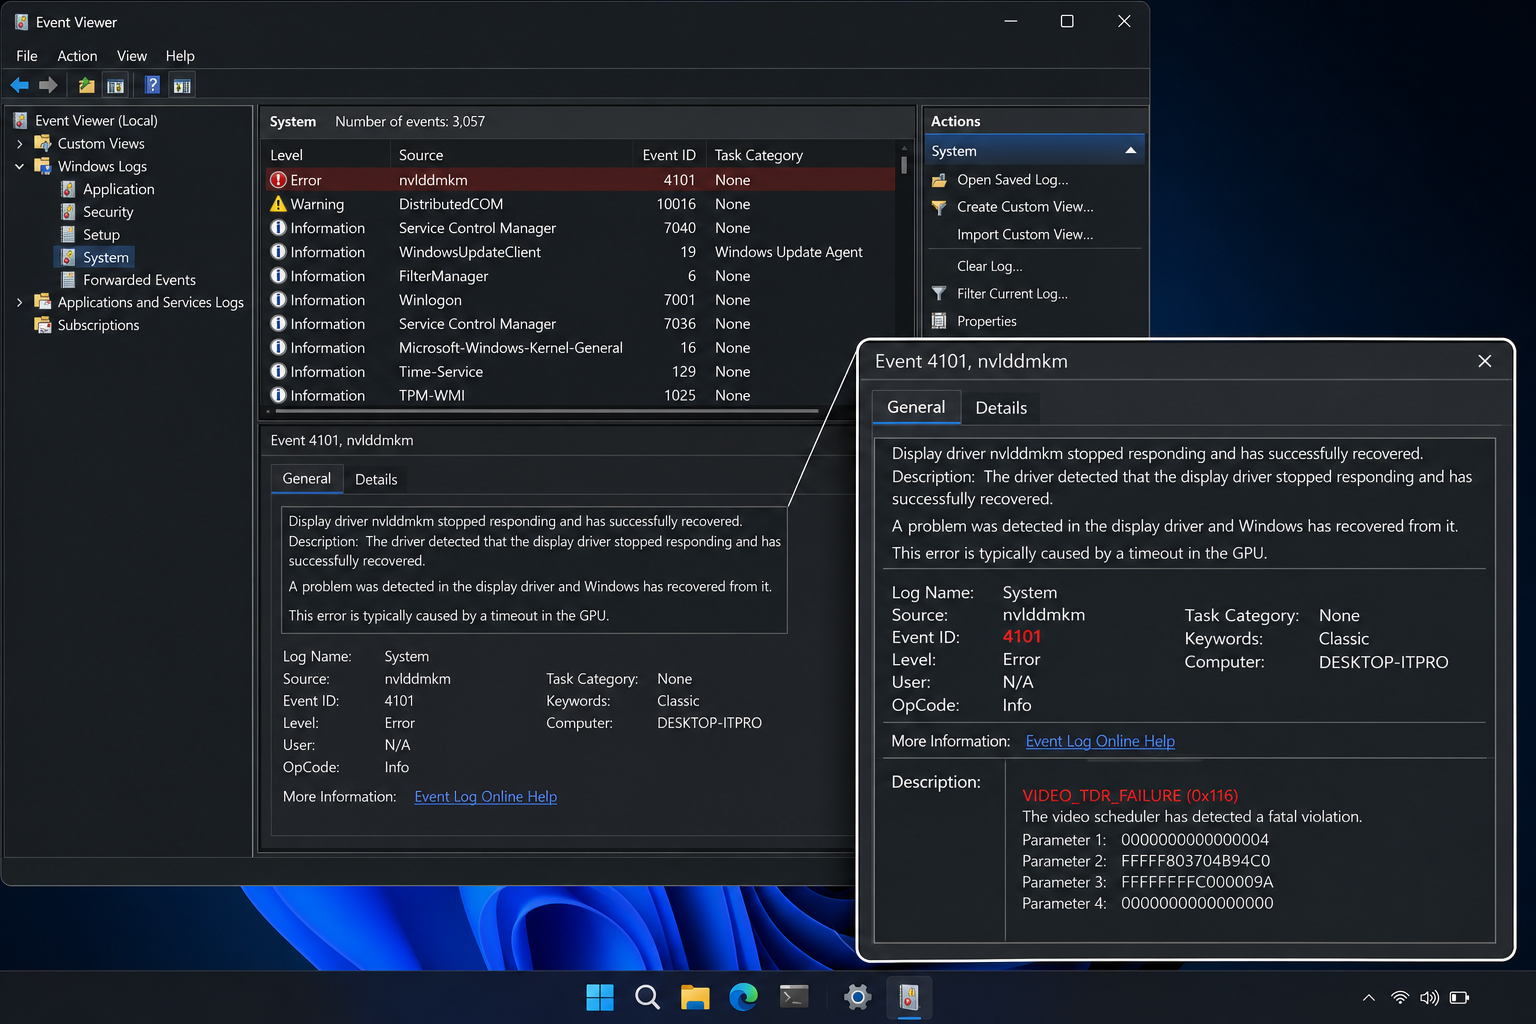Select the Custom Views folder in the tree
The image size is (1536, 1024).
pyautogui.click(x=101, y=143)
